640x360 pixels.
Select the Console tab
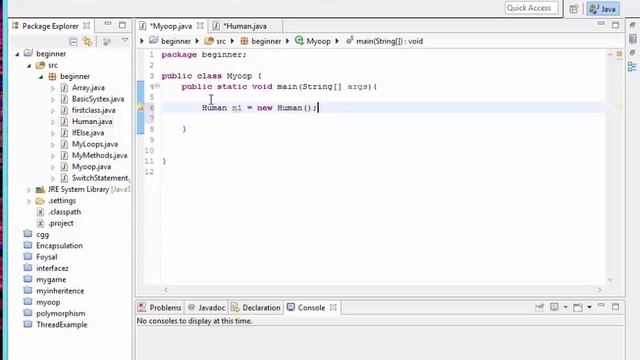coord(306,308)
